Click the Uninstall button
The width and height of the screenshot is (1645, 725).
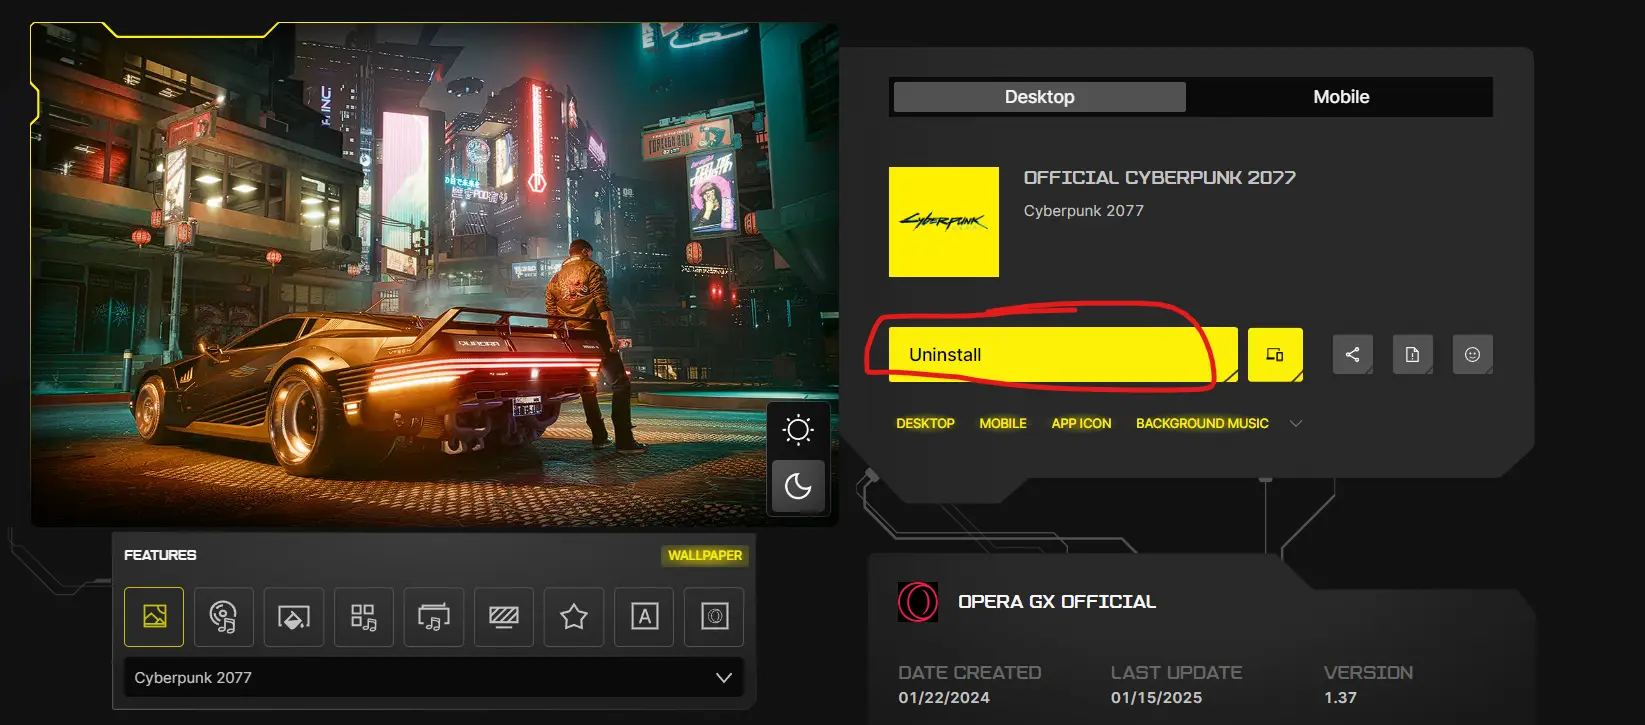point(1063,355)
